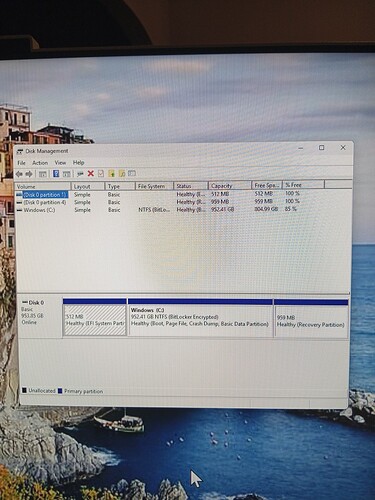Click the 512 MB capacity cell
The image size is (375, 500).
[x=220, y=194]
